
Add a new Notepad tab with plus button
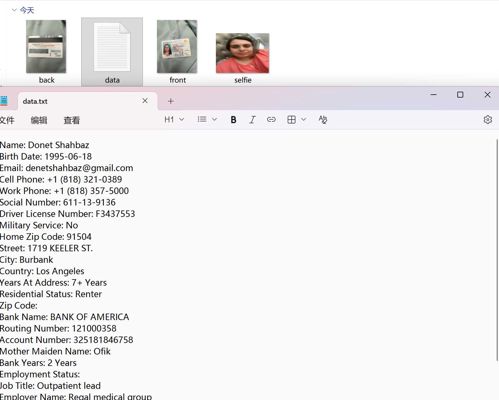[x=171, y=101]
